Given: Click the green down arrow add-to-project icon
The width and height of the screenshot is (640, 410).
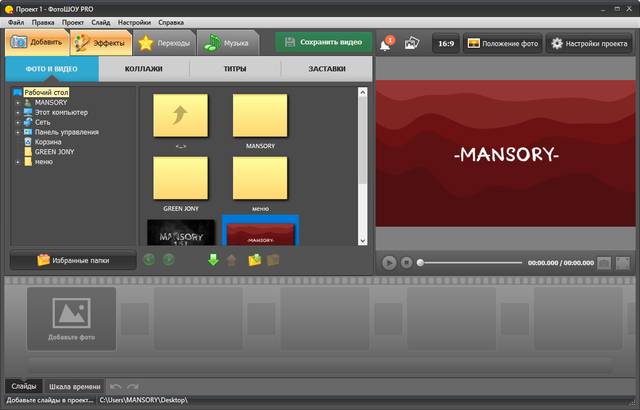Looking at the screenshot, I should pos(212,260).
